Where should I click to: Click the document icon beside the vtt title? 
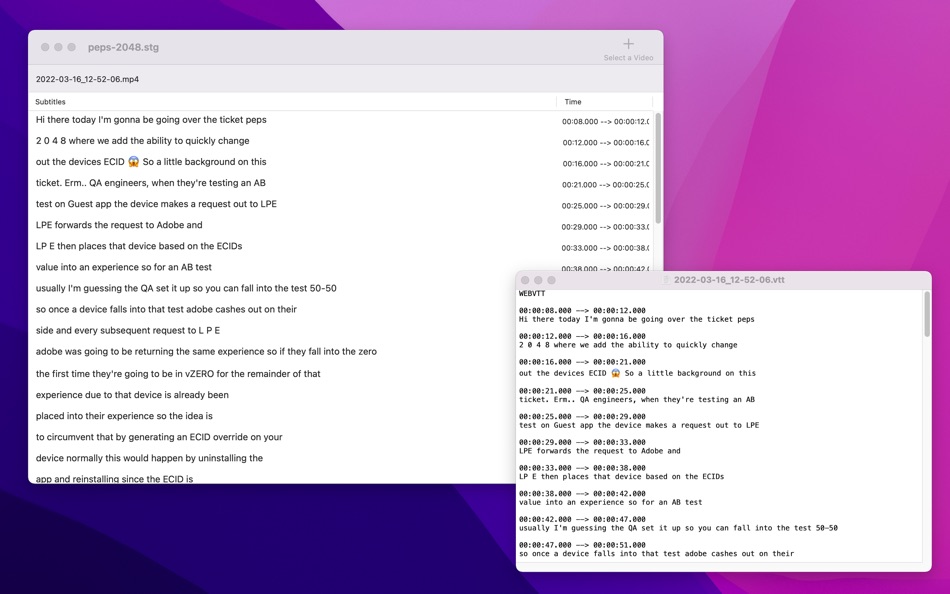coord(666,280)
